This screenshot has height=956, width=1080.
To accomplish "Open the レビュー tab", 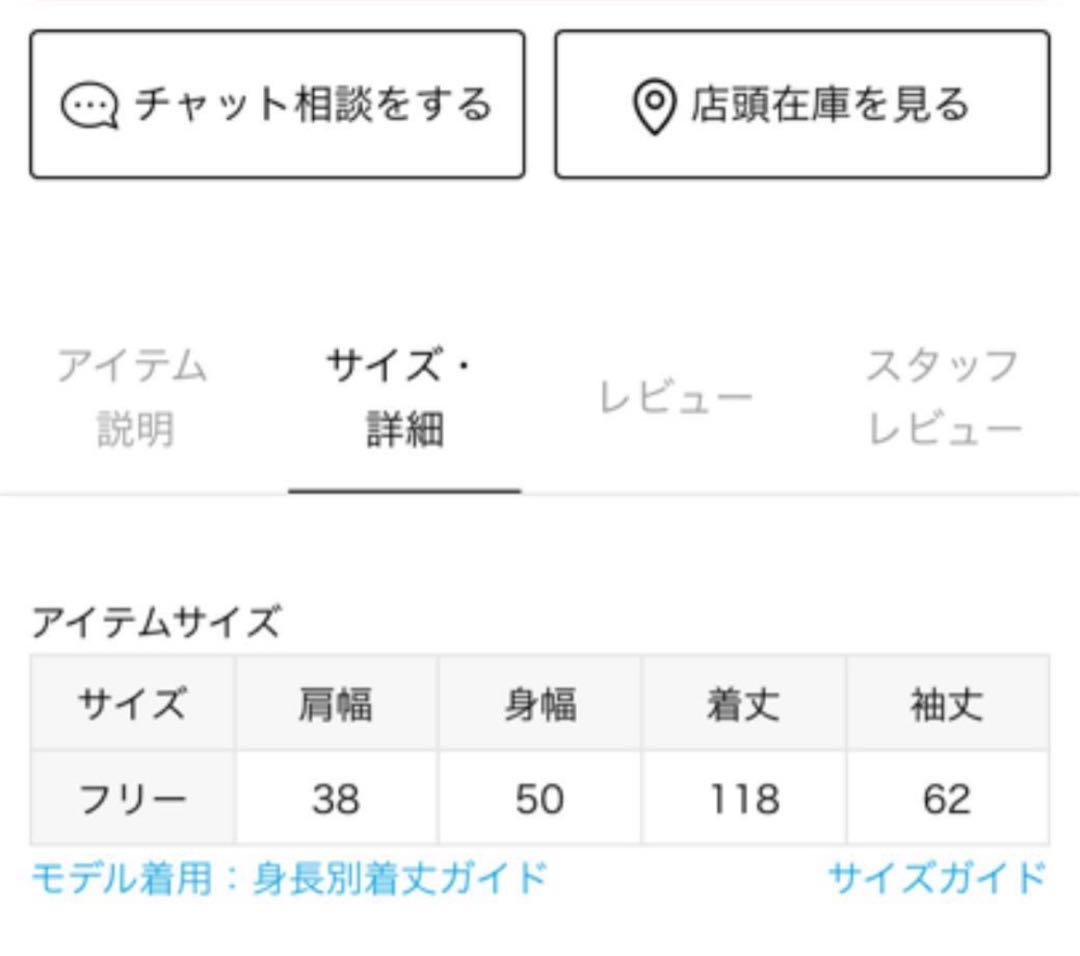I will (675, 398).
